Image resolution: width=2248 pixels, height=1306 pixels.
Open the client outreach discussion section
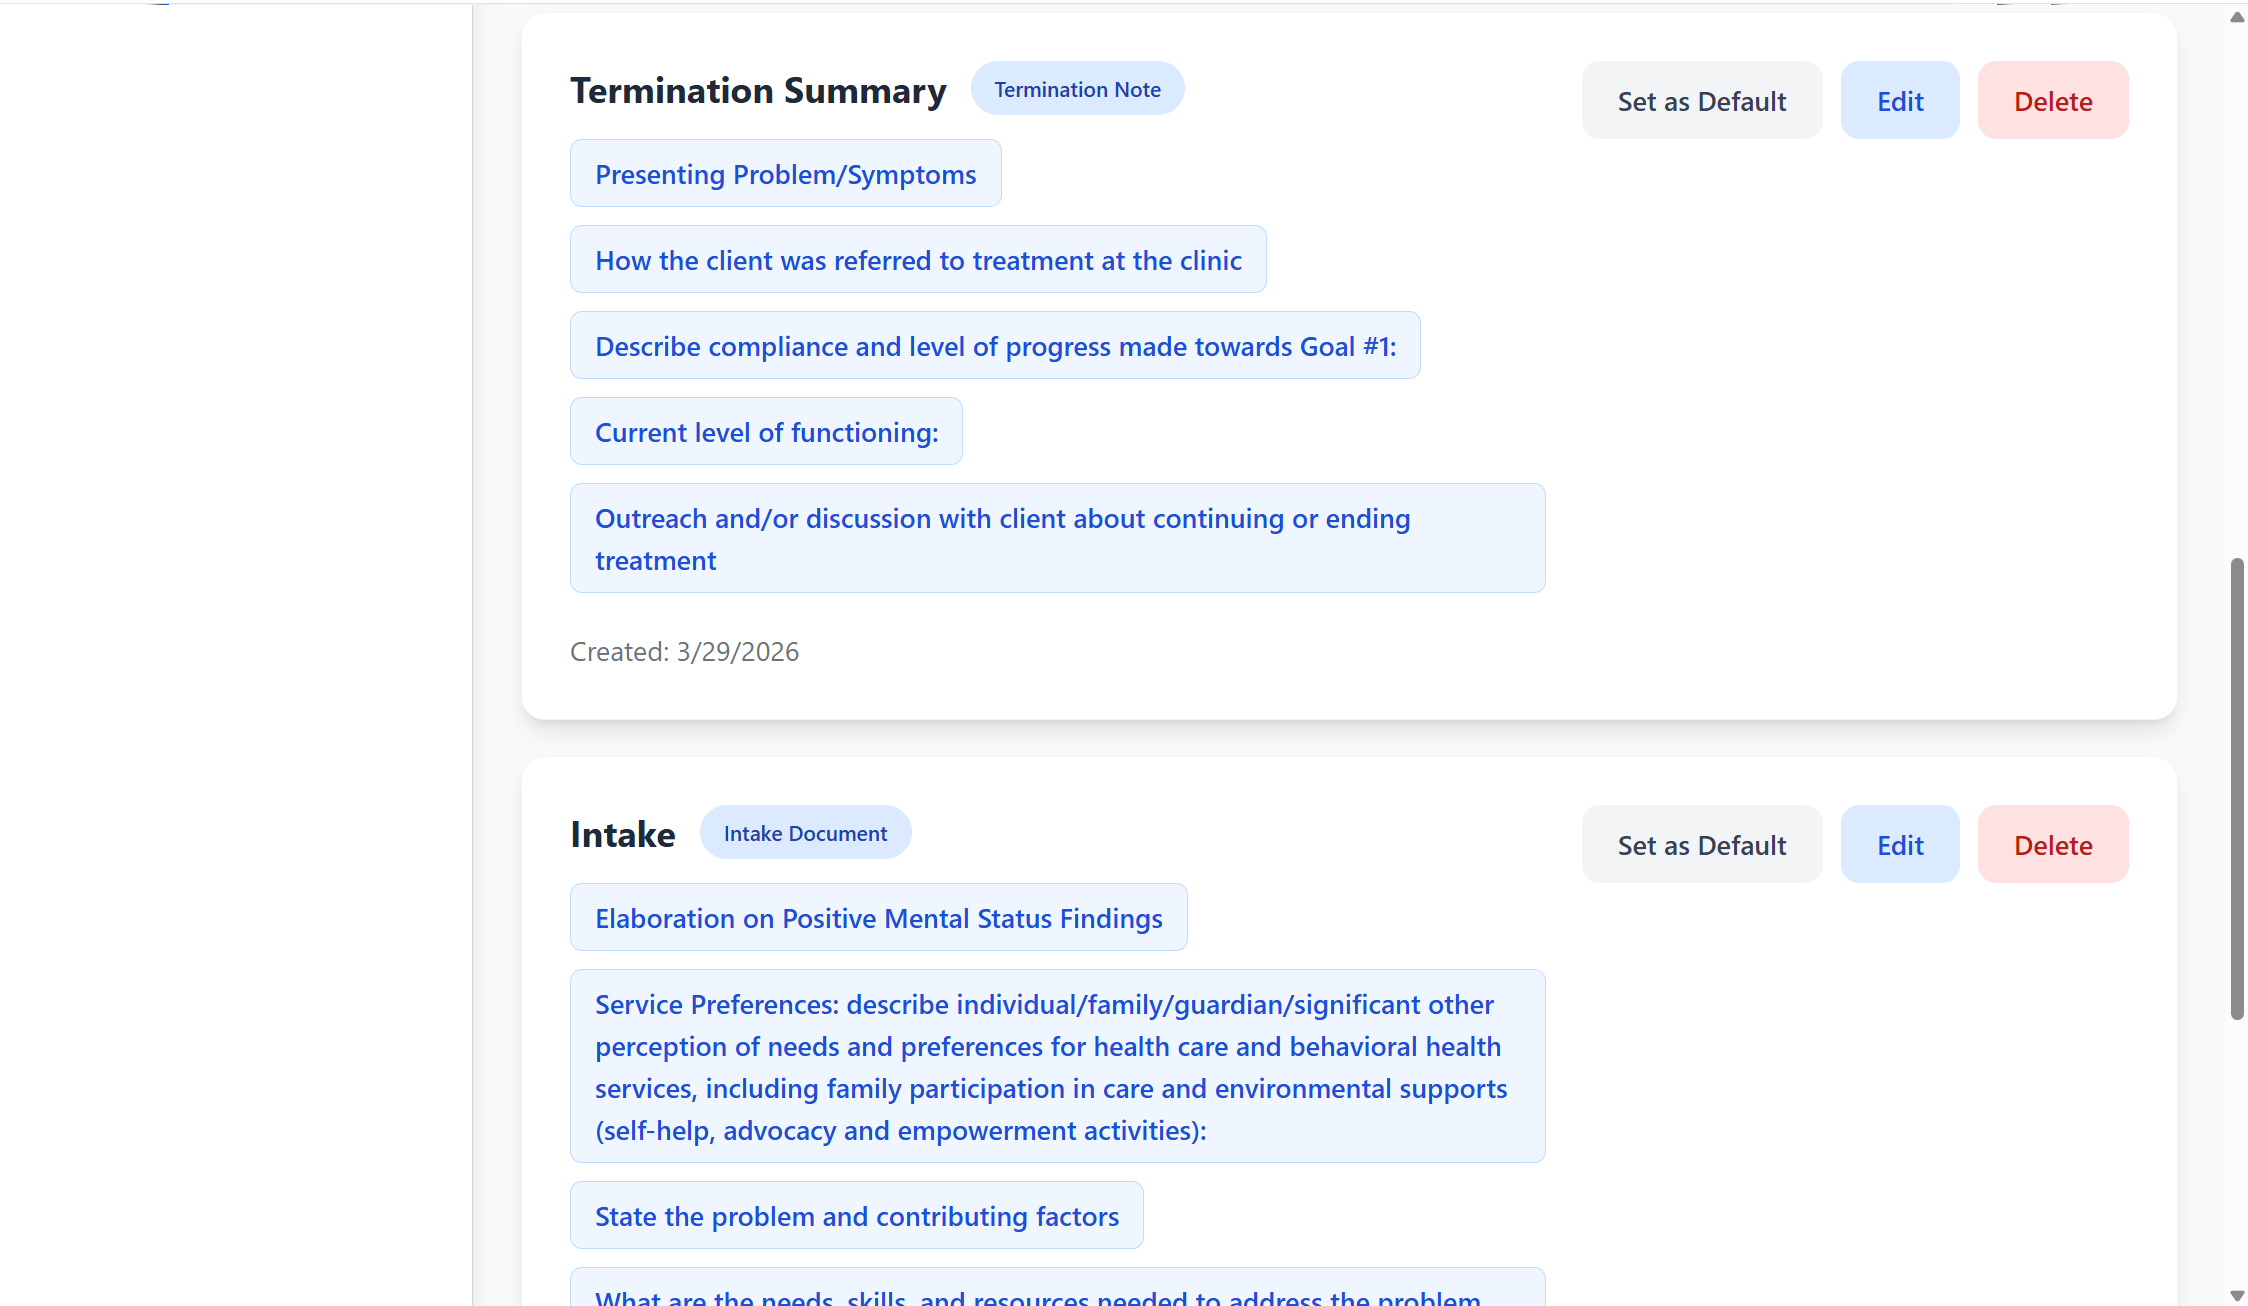point(1057,538)
